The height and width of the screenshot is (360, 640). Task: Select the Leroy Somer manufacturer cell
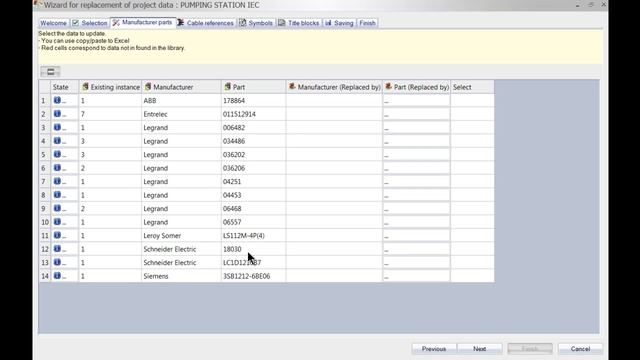[181, 236]
